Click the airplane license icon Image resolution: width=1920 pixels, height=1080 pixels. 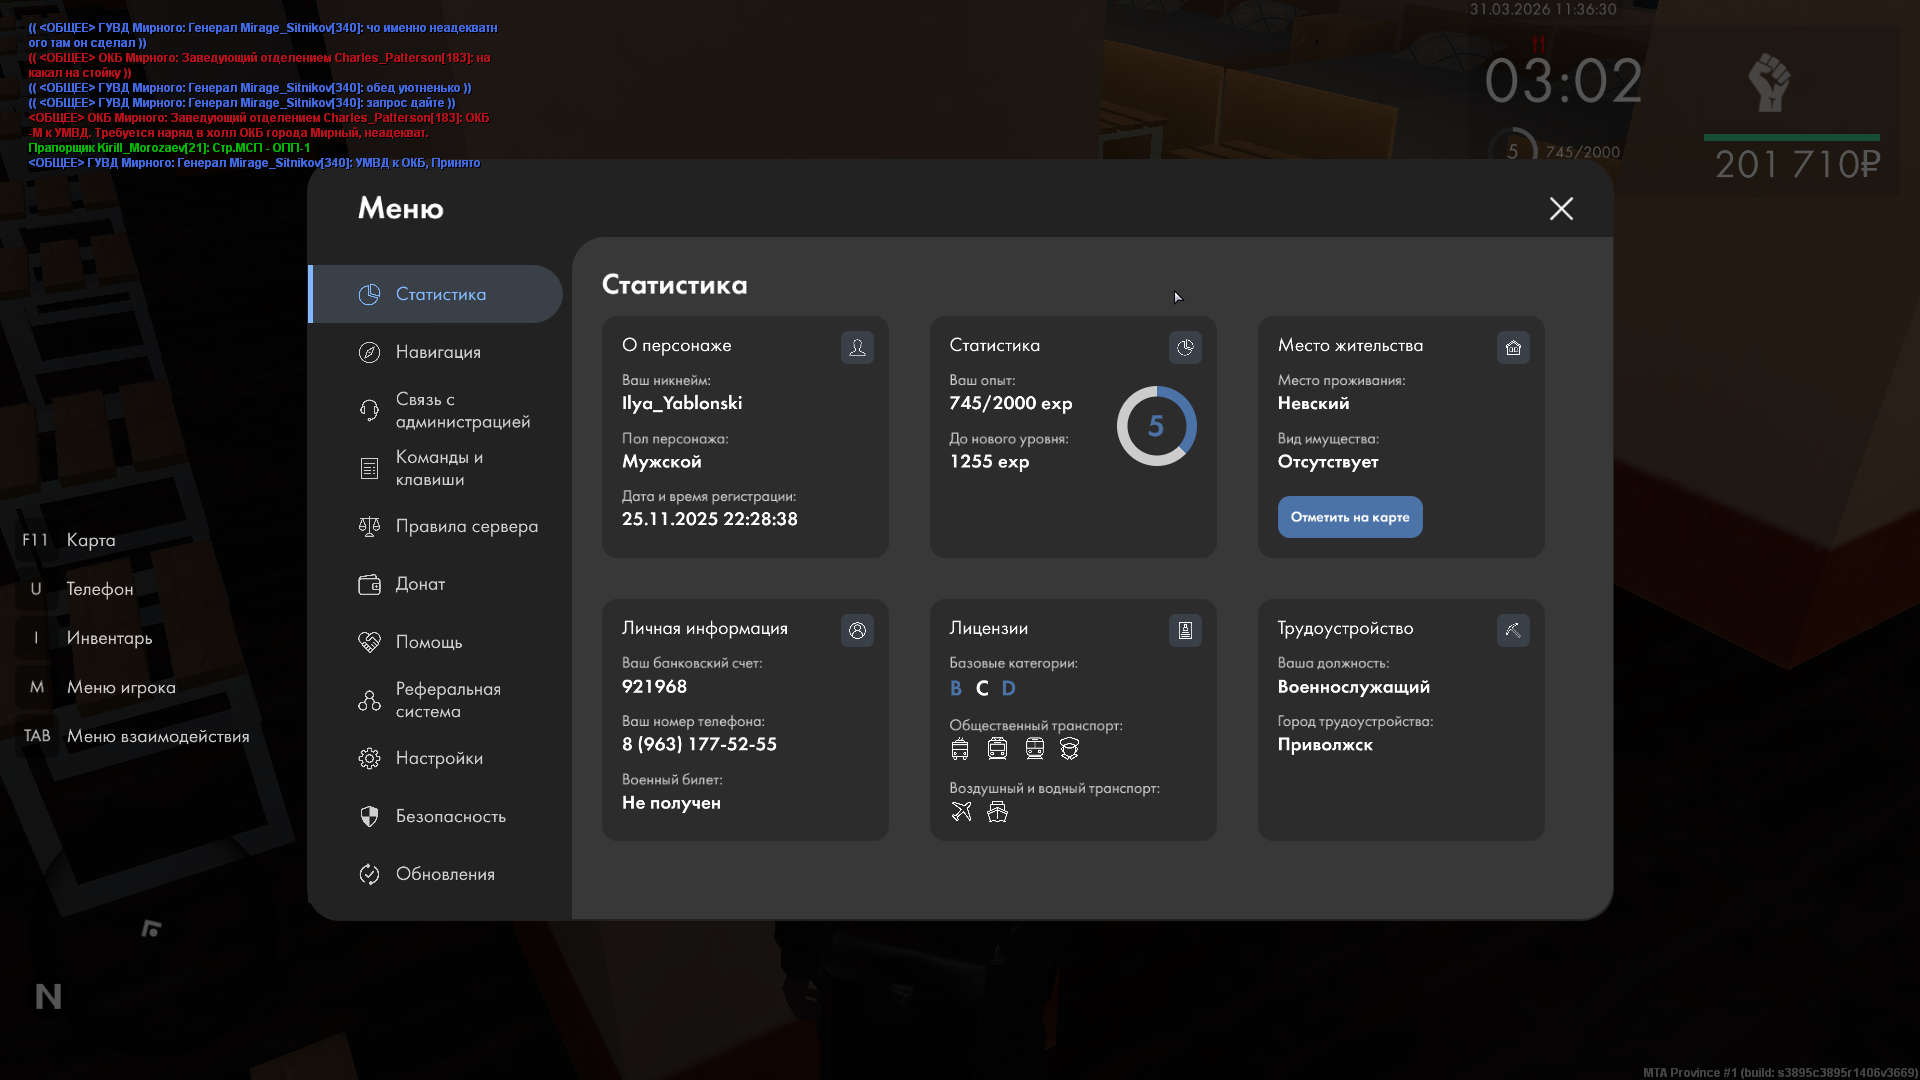(961, 811)
